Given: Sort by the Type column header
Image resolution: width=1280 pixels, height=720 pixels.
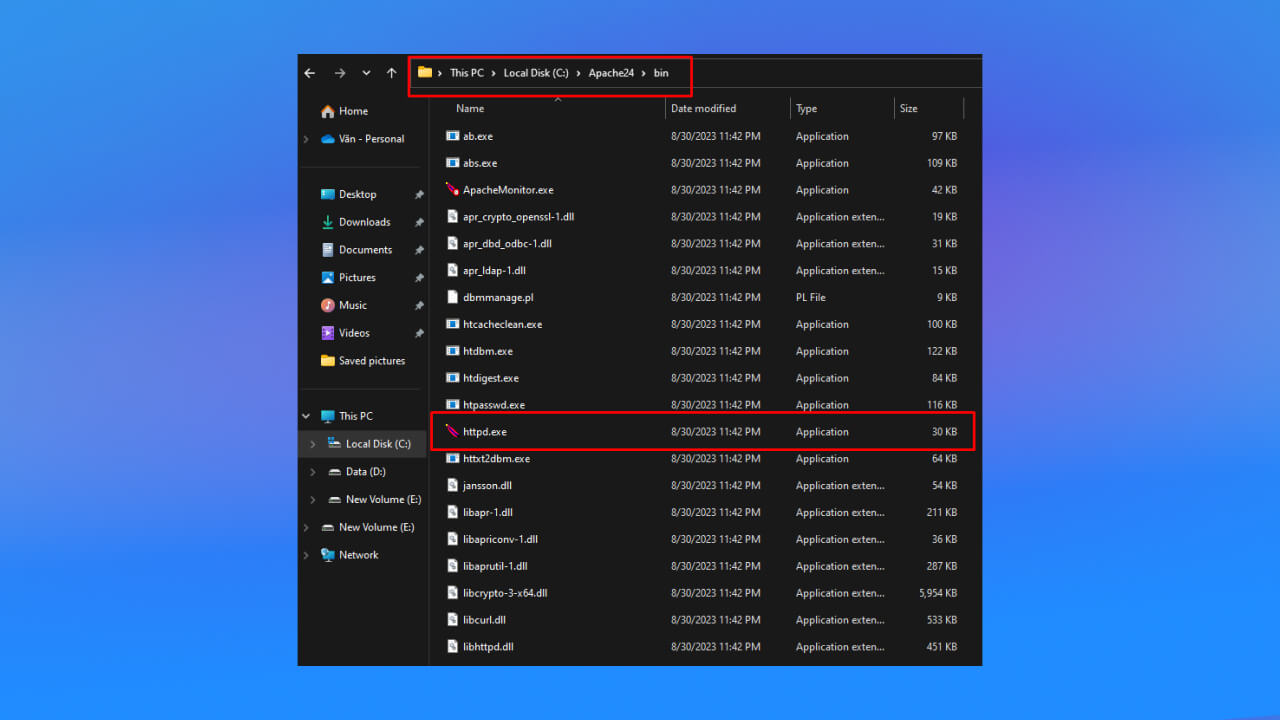Looking at the screenshot, I should click(x=806, y=108).
